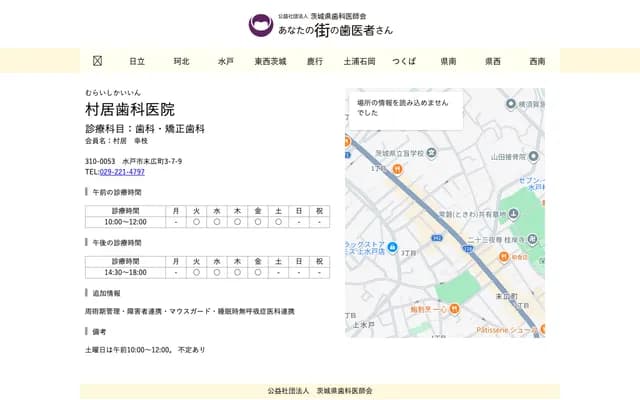Click the orange restaurant pin near 1丁目
Viewport: 640px width, 400px height.
(397, 168)
